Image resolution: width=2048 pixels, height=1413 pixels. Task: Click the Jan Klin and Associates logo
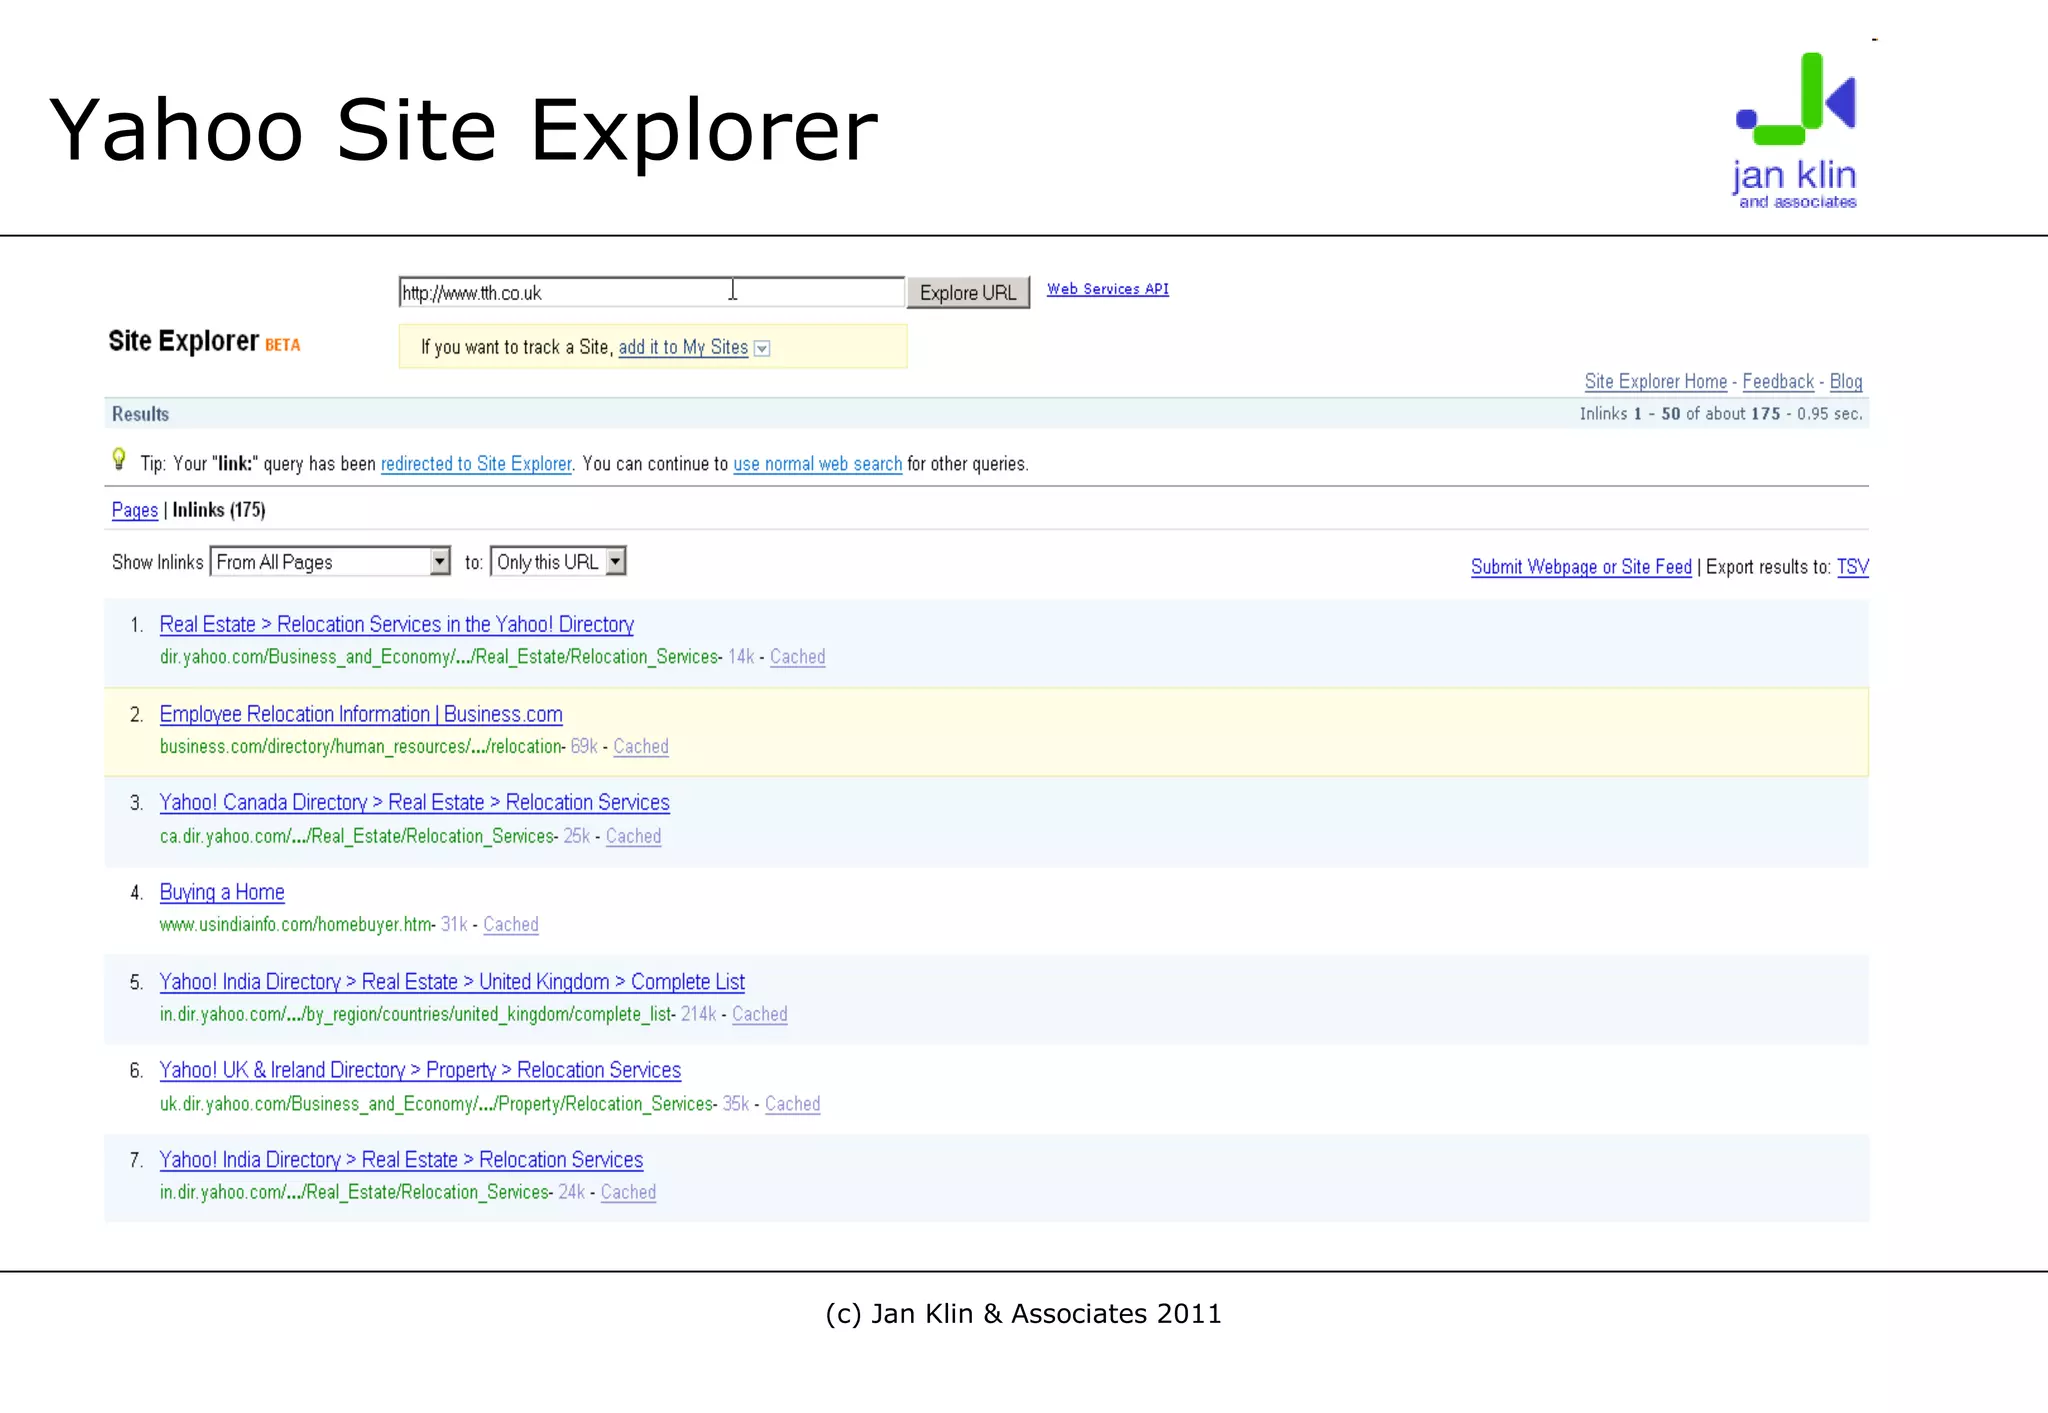click(x=1796, y=130)
